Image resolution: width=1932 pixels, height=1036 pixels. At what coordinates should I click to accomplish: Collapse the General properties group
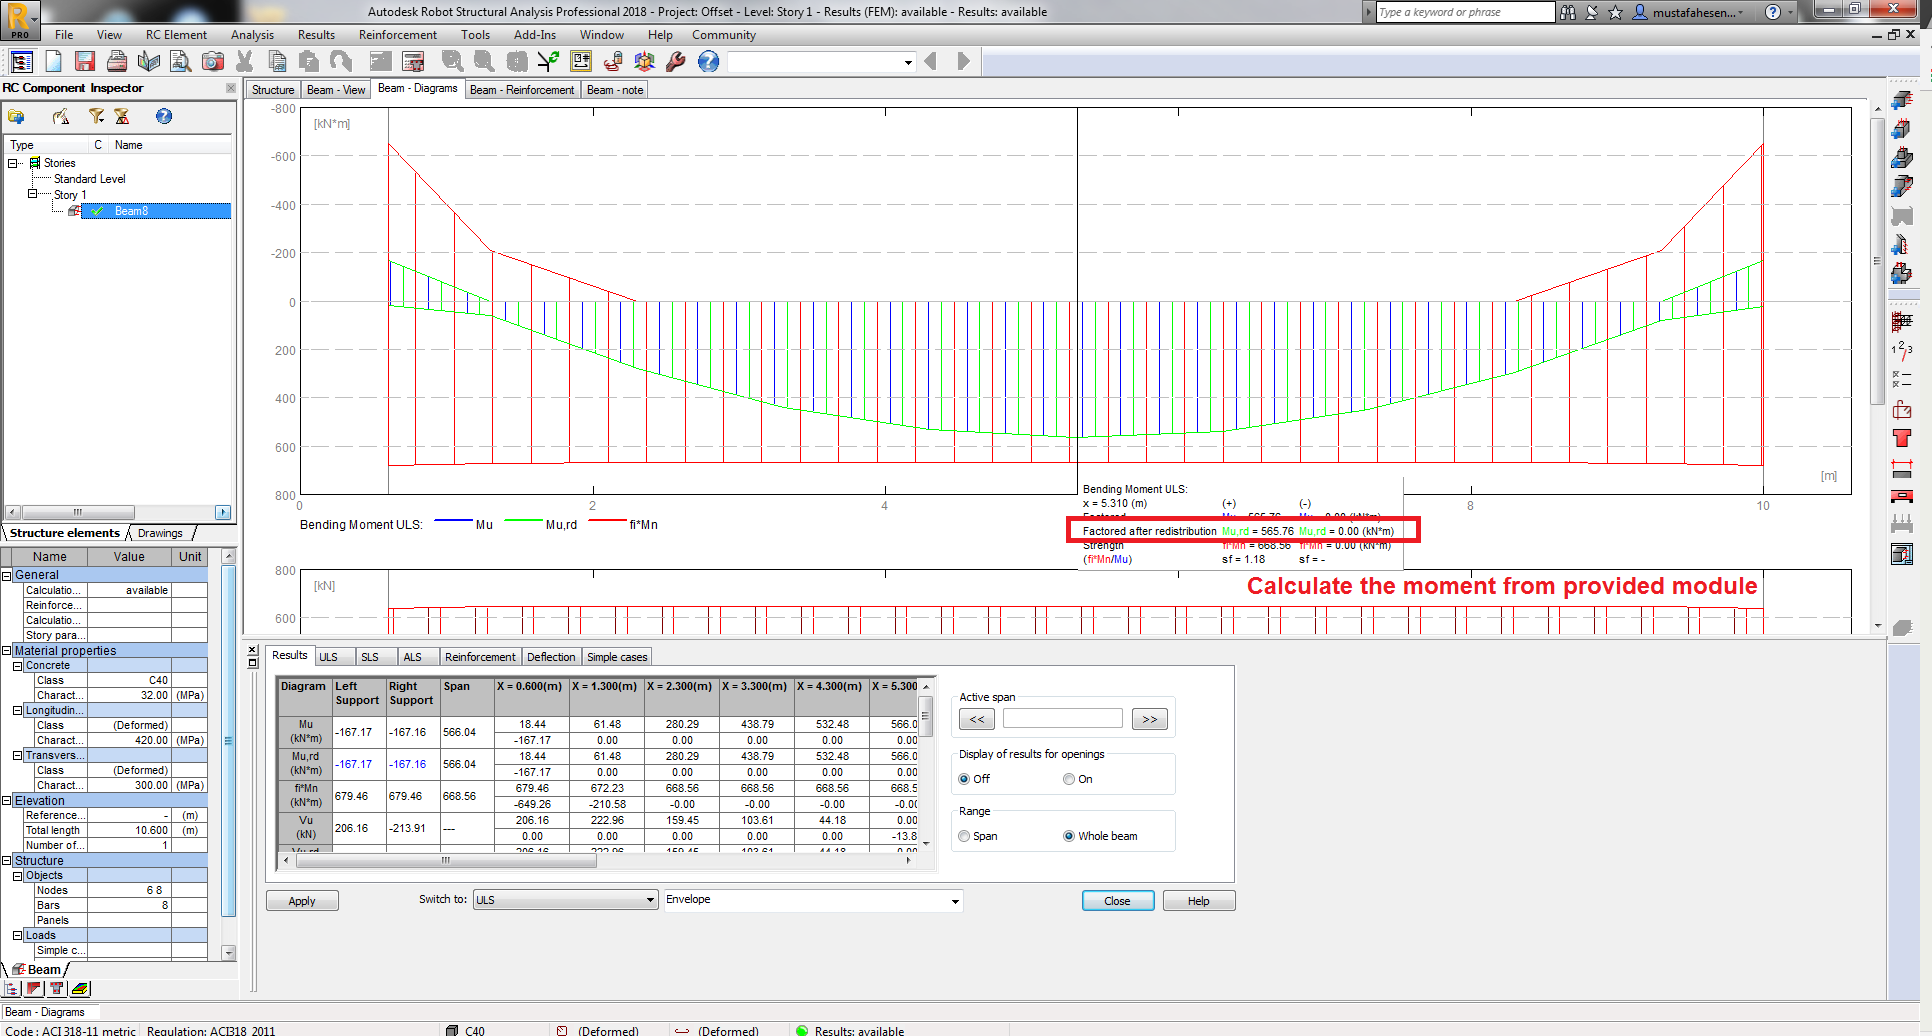point(6,575)
